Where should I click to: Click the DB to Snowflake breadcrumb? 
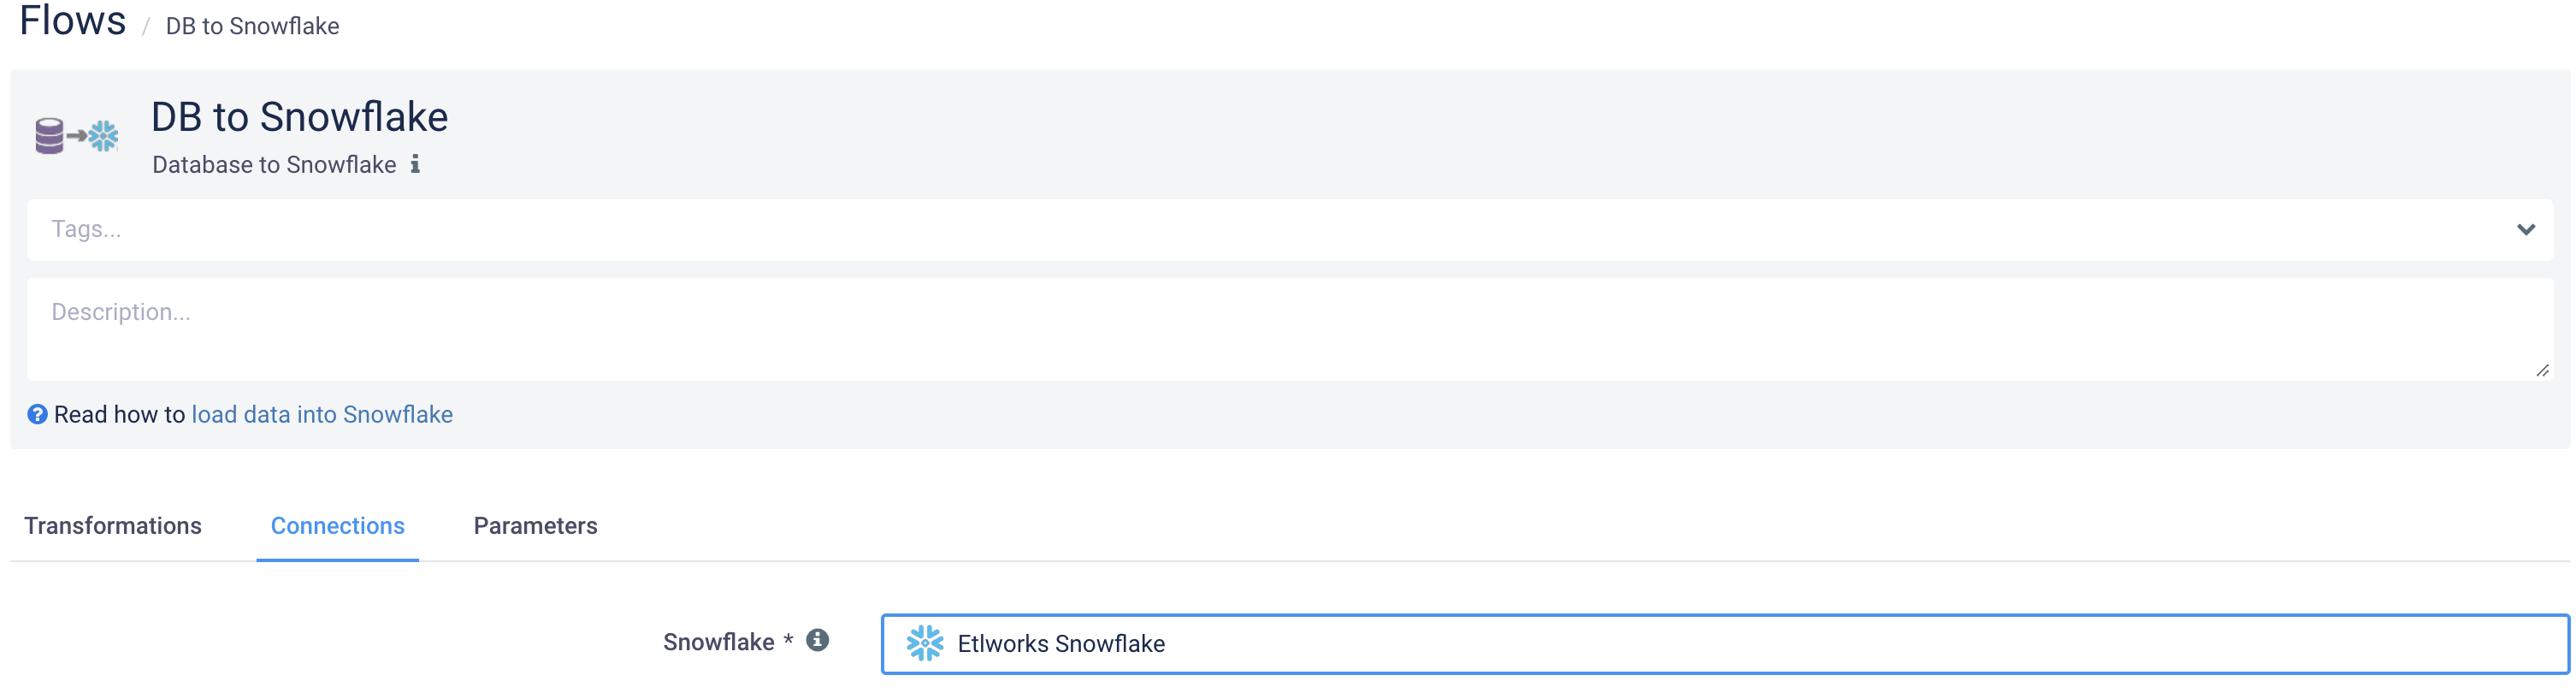252,26
